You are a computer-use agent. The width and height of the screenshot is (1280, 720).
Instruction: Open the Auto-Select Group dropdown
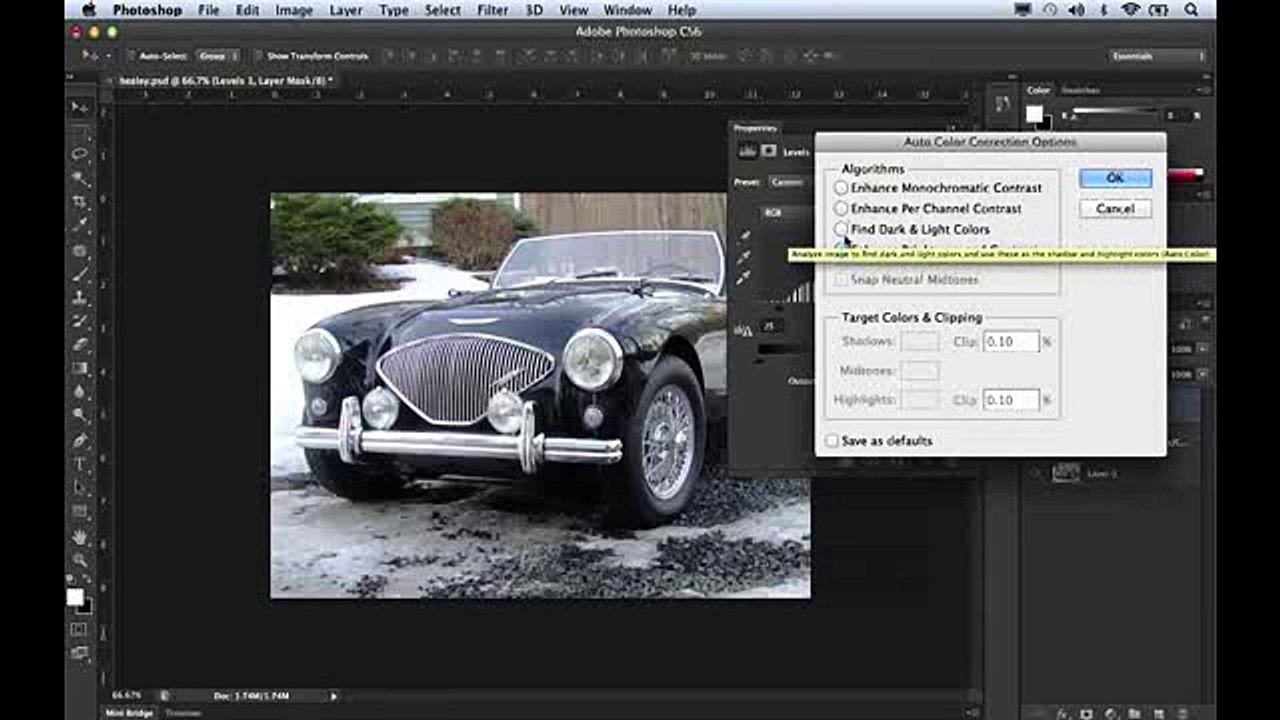pyautogui.click(x=217, y=56)
